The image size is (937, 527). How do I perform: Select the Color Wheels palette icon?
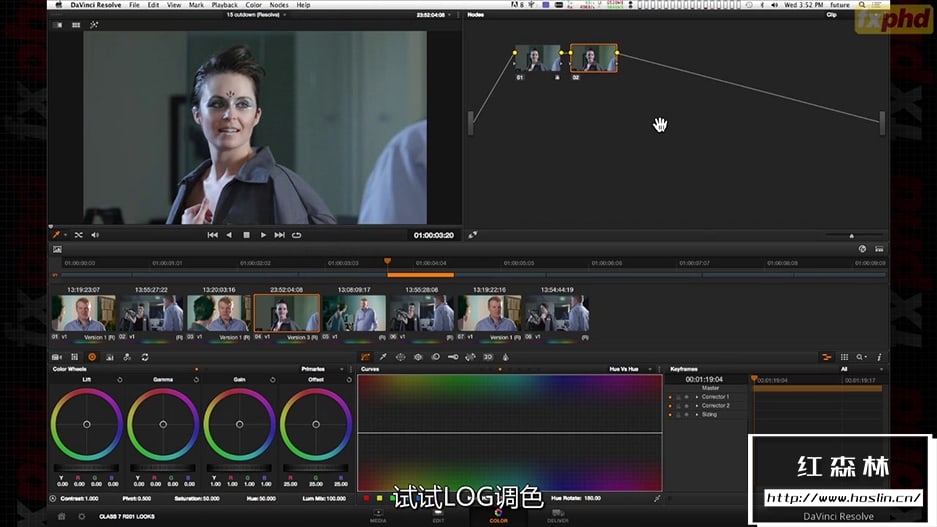92,357
